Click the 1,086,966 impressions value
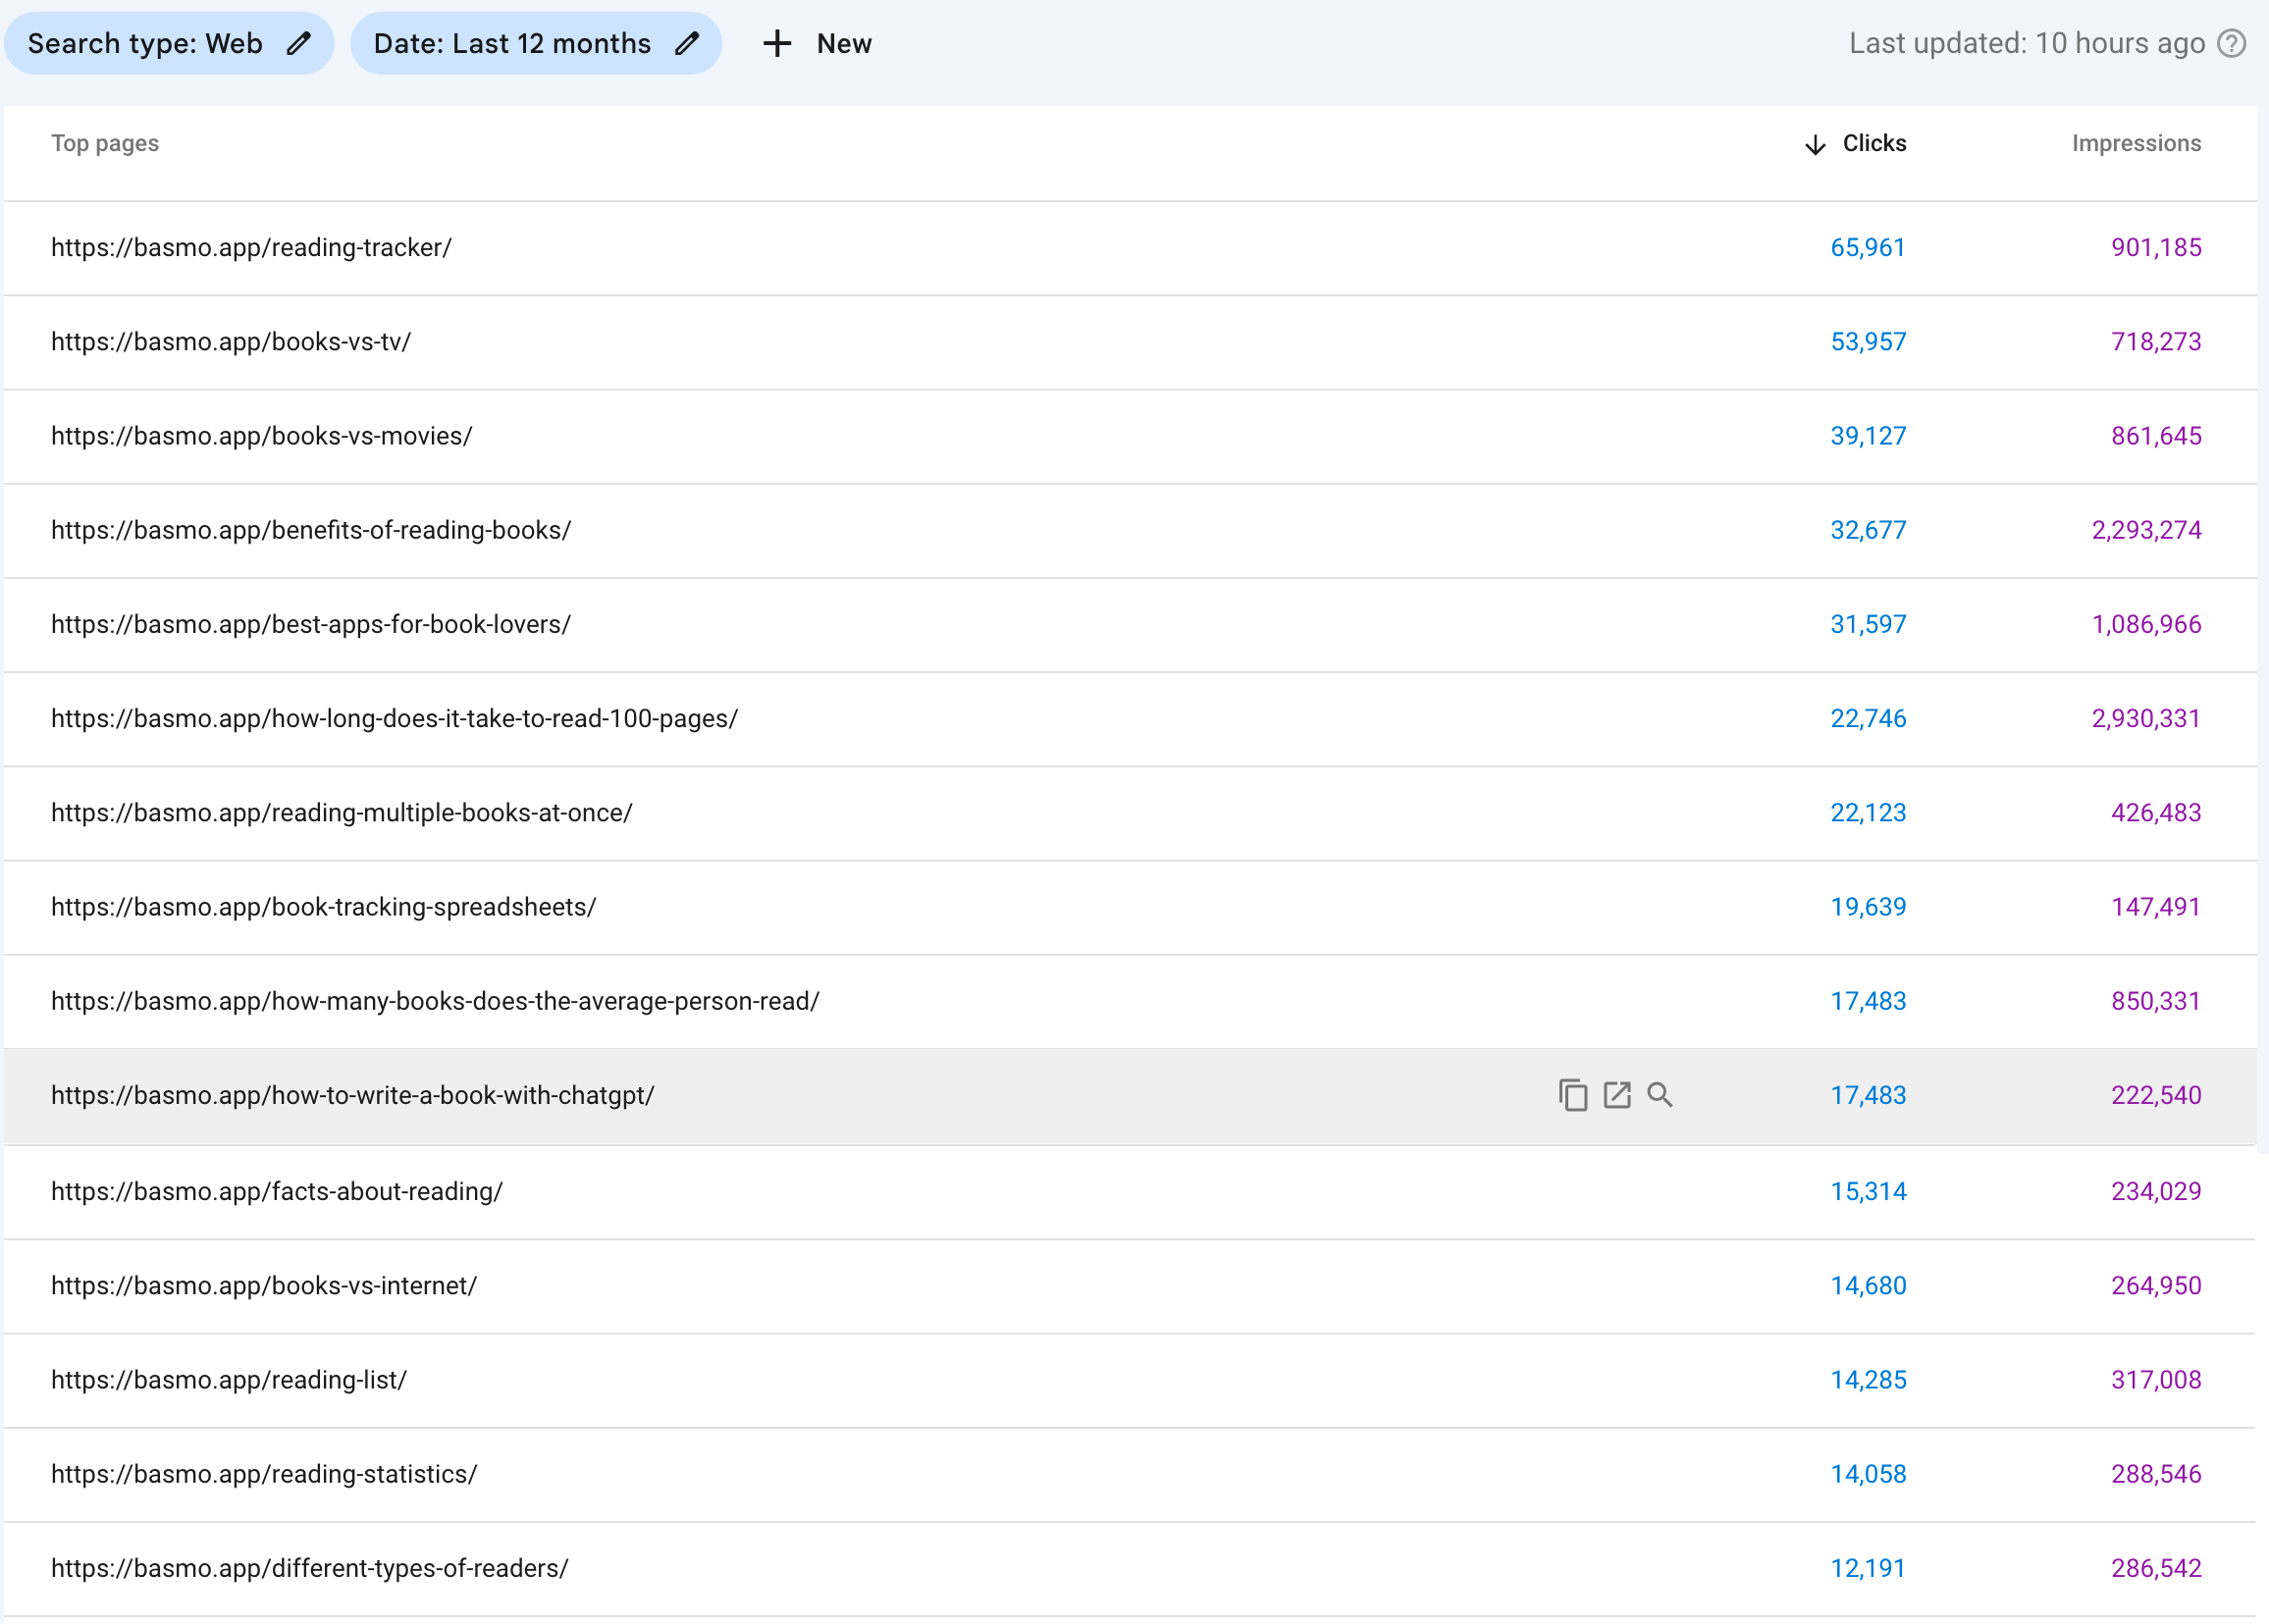The width and height of the screenshot is (2269, 1624). [2146, 625]
